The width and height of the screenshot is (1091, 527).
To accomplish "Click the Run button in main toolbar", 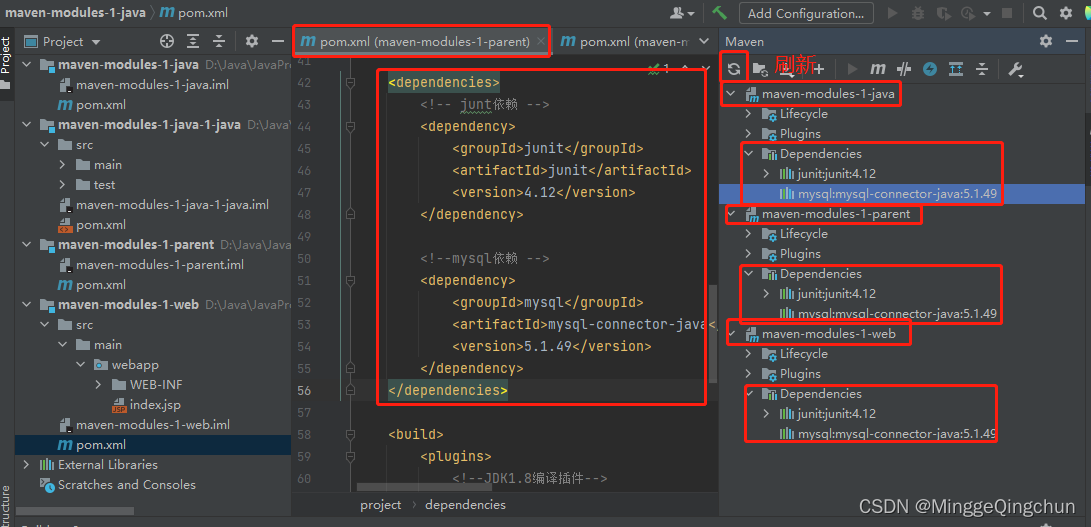I will (893, 13).
